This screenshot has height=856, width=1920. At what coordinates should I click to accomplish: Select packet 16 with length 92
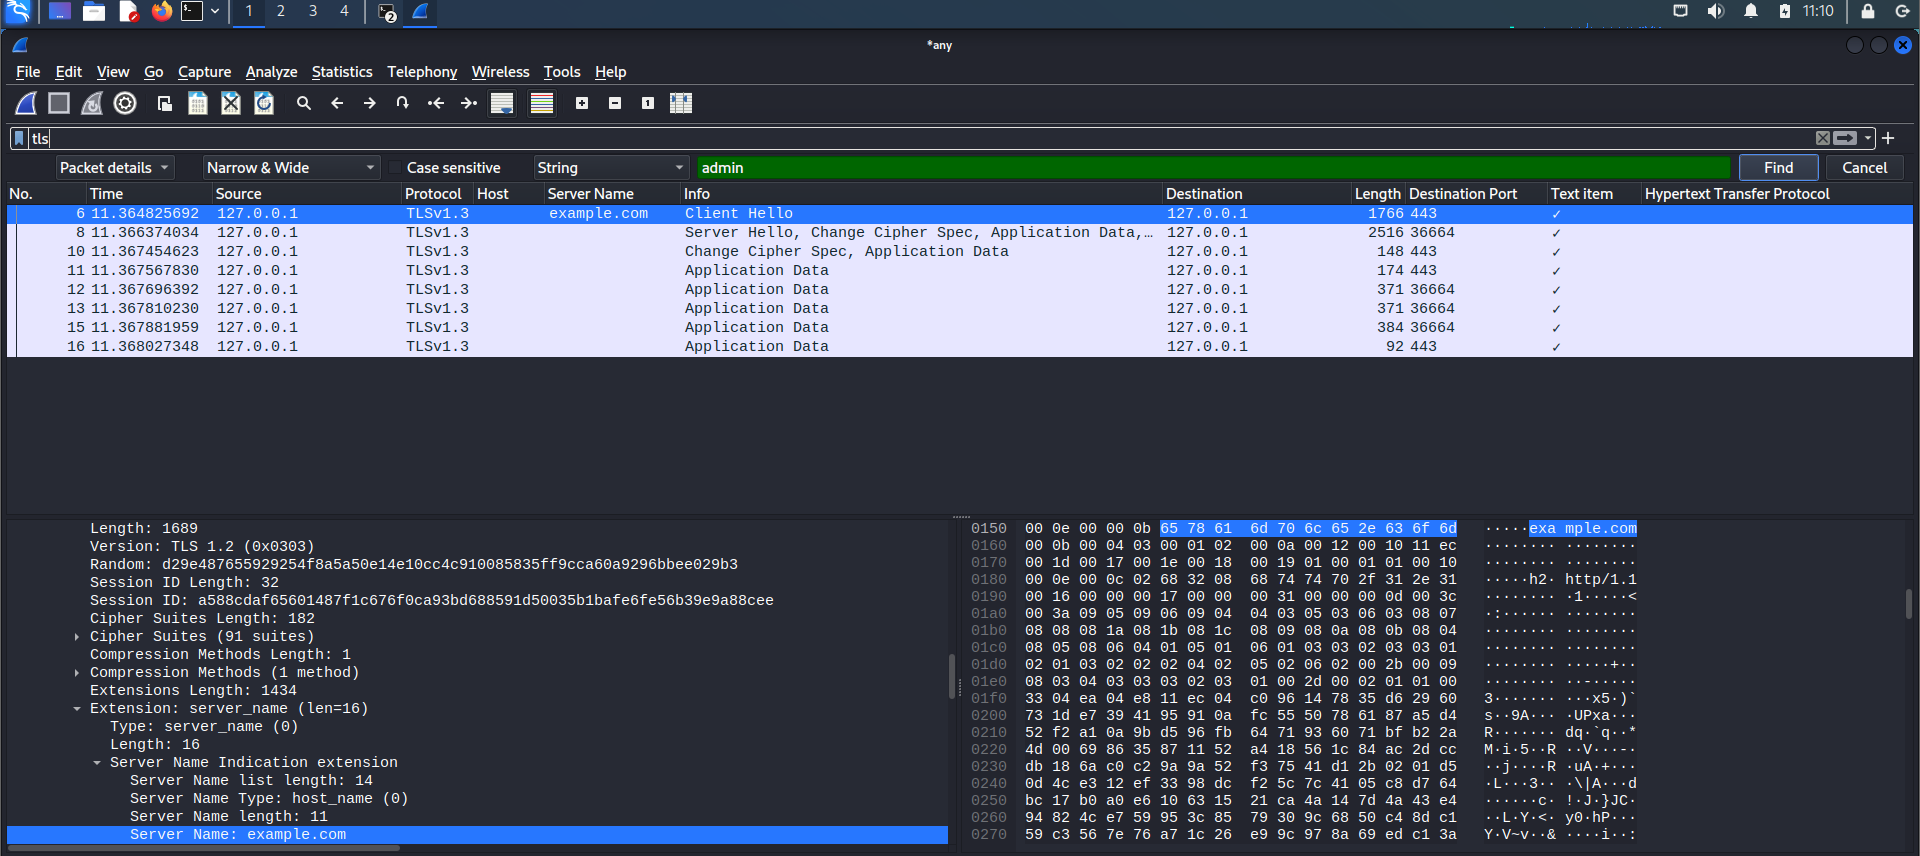[960, 346]
